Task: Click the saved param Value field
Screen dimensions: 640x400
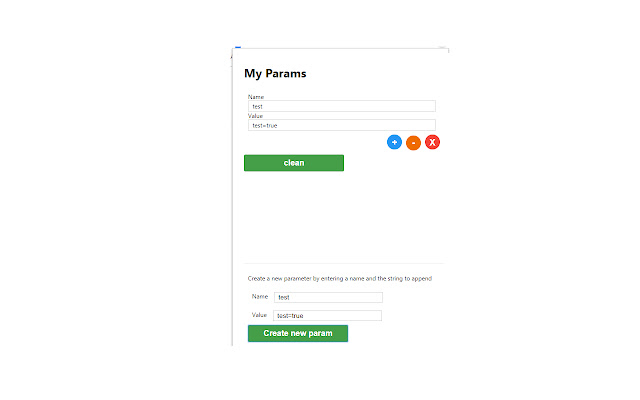Action: [342, 125]
